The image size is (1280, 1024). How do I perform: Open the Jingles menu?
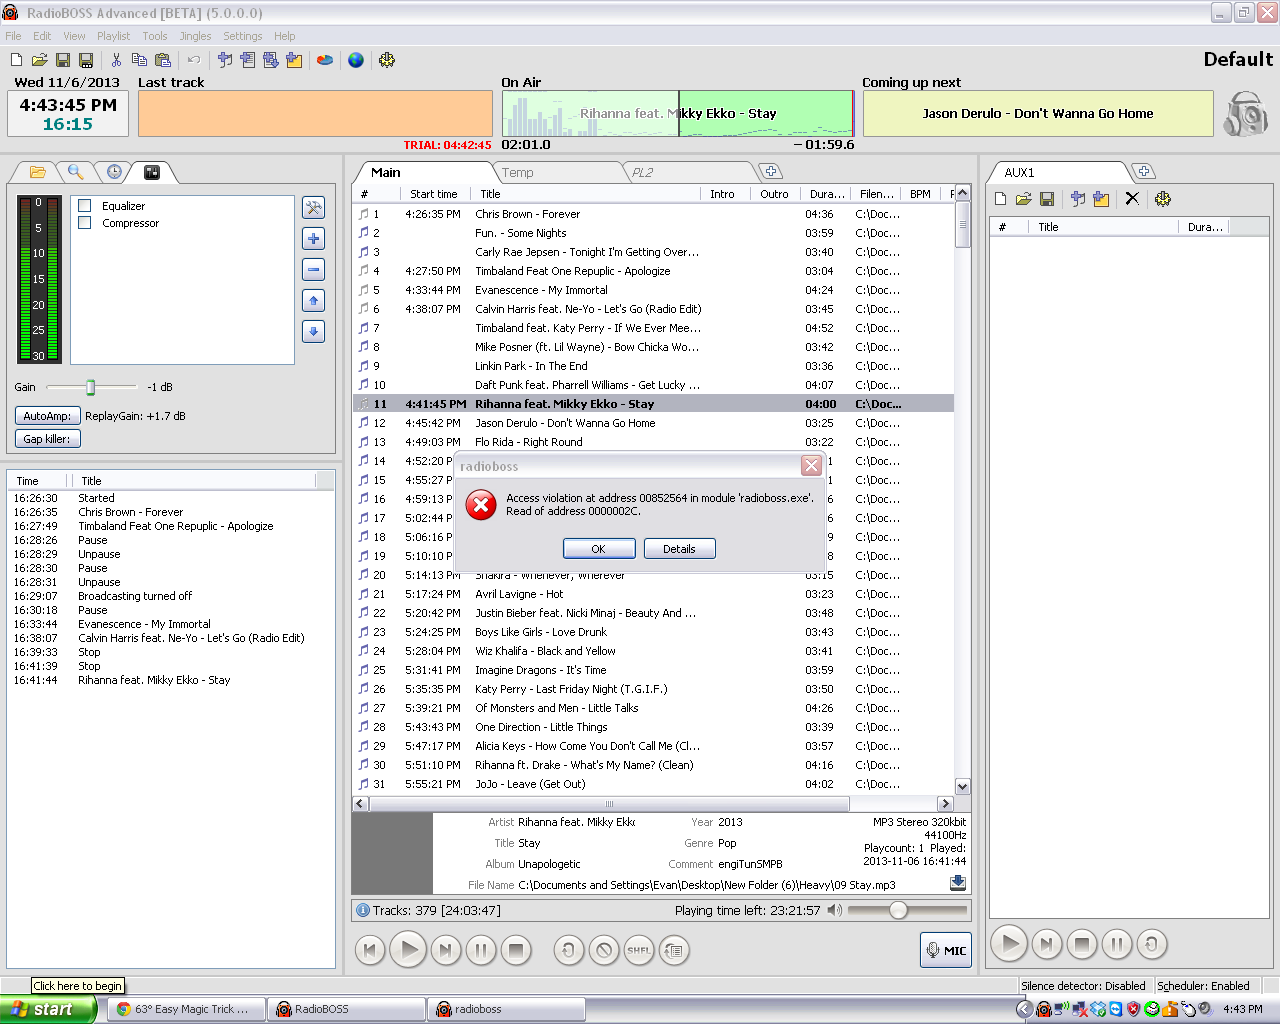coord(195,36)
